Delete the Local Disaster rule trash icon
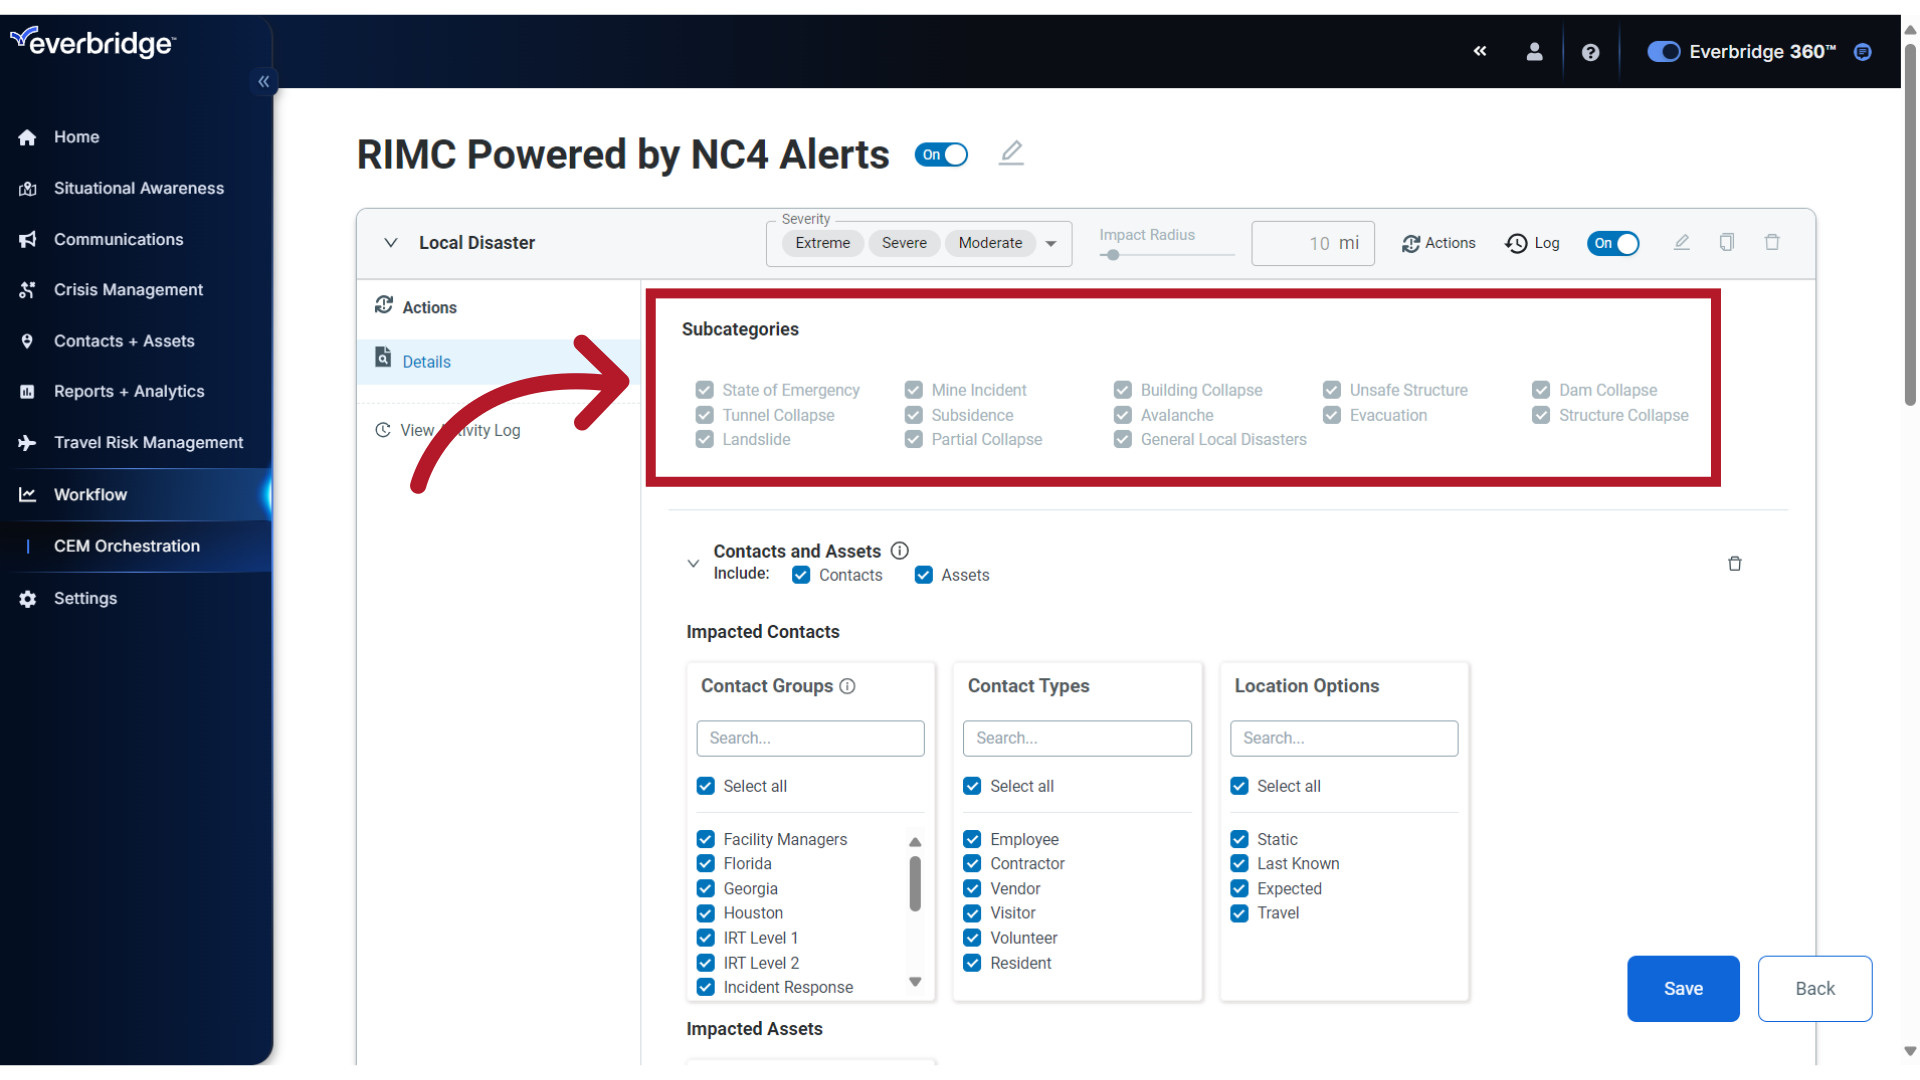Screen dimensions: 1920x1080 click(1772, 243)
